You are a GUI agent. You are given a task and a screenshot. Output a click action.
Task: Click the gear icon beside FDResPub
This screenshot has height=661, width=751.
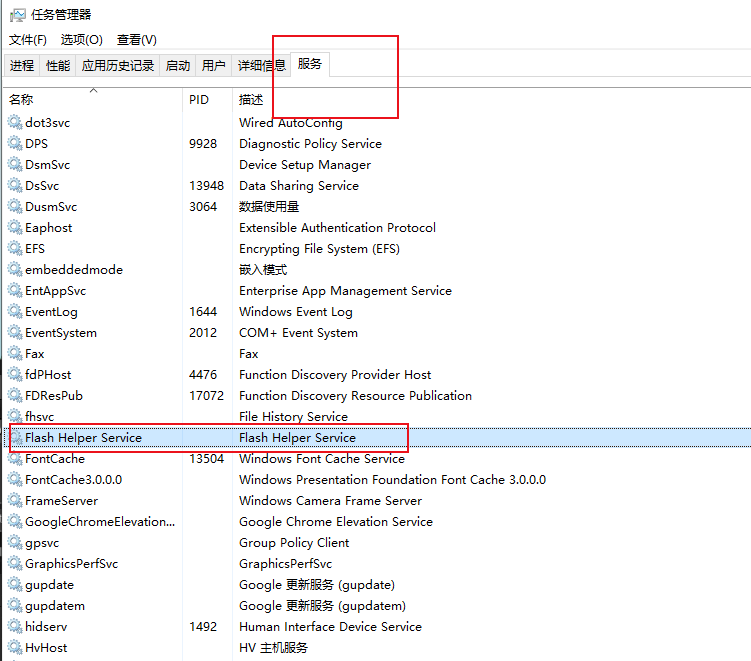[15, 396]
